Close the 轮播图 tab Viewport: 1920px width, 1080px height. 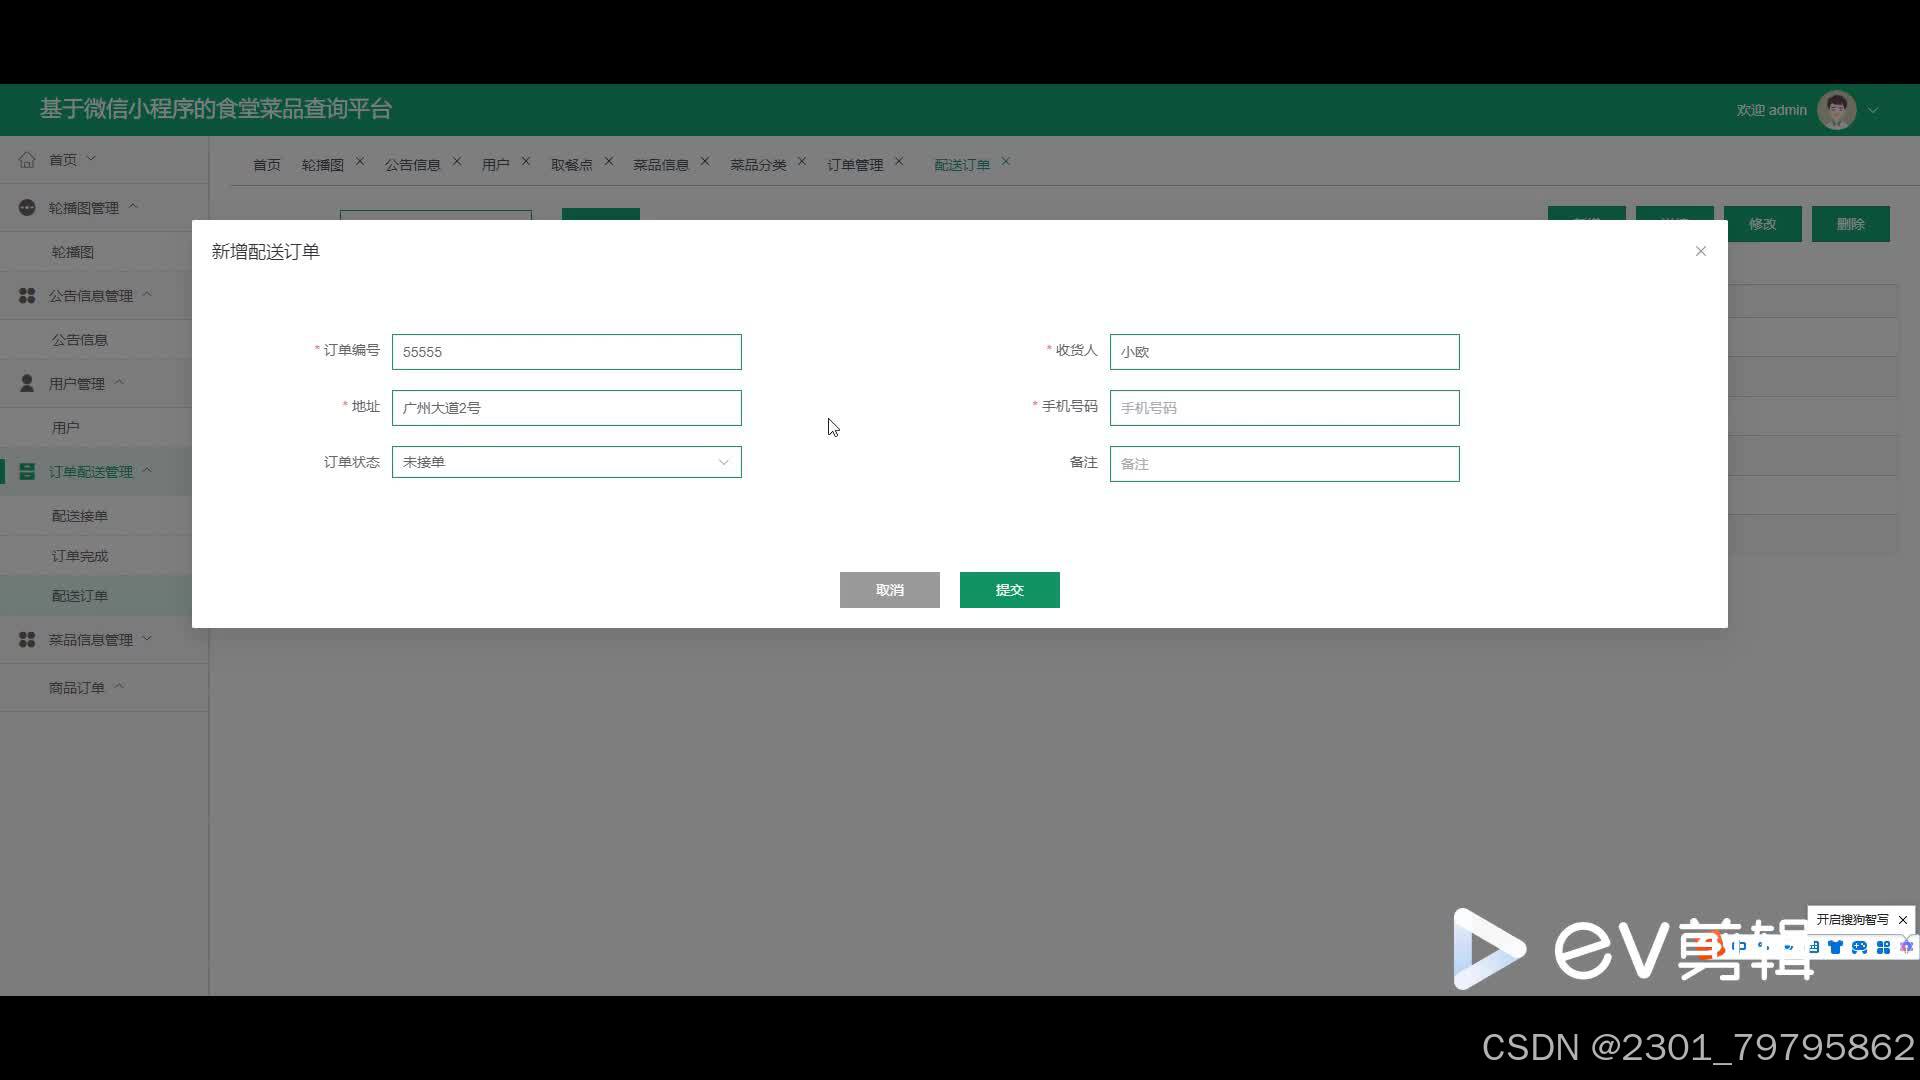click(360, 161)
